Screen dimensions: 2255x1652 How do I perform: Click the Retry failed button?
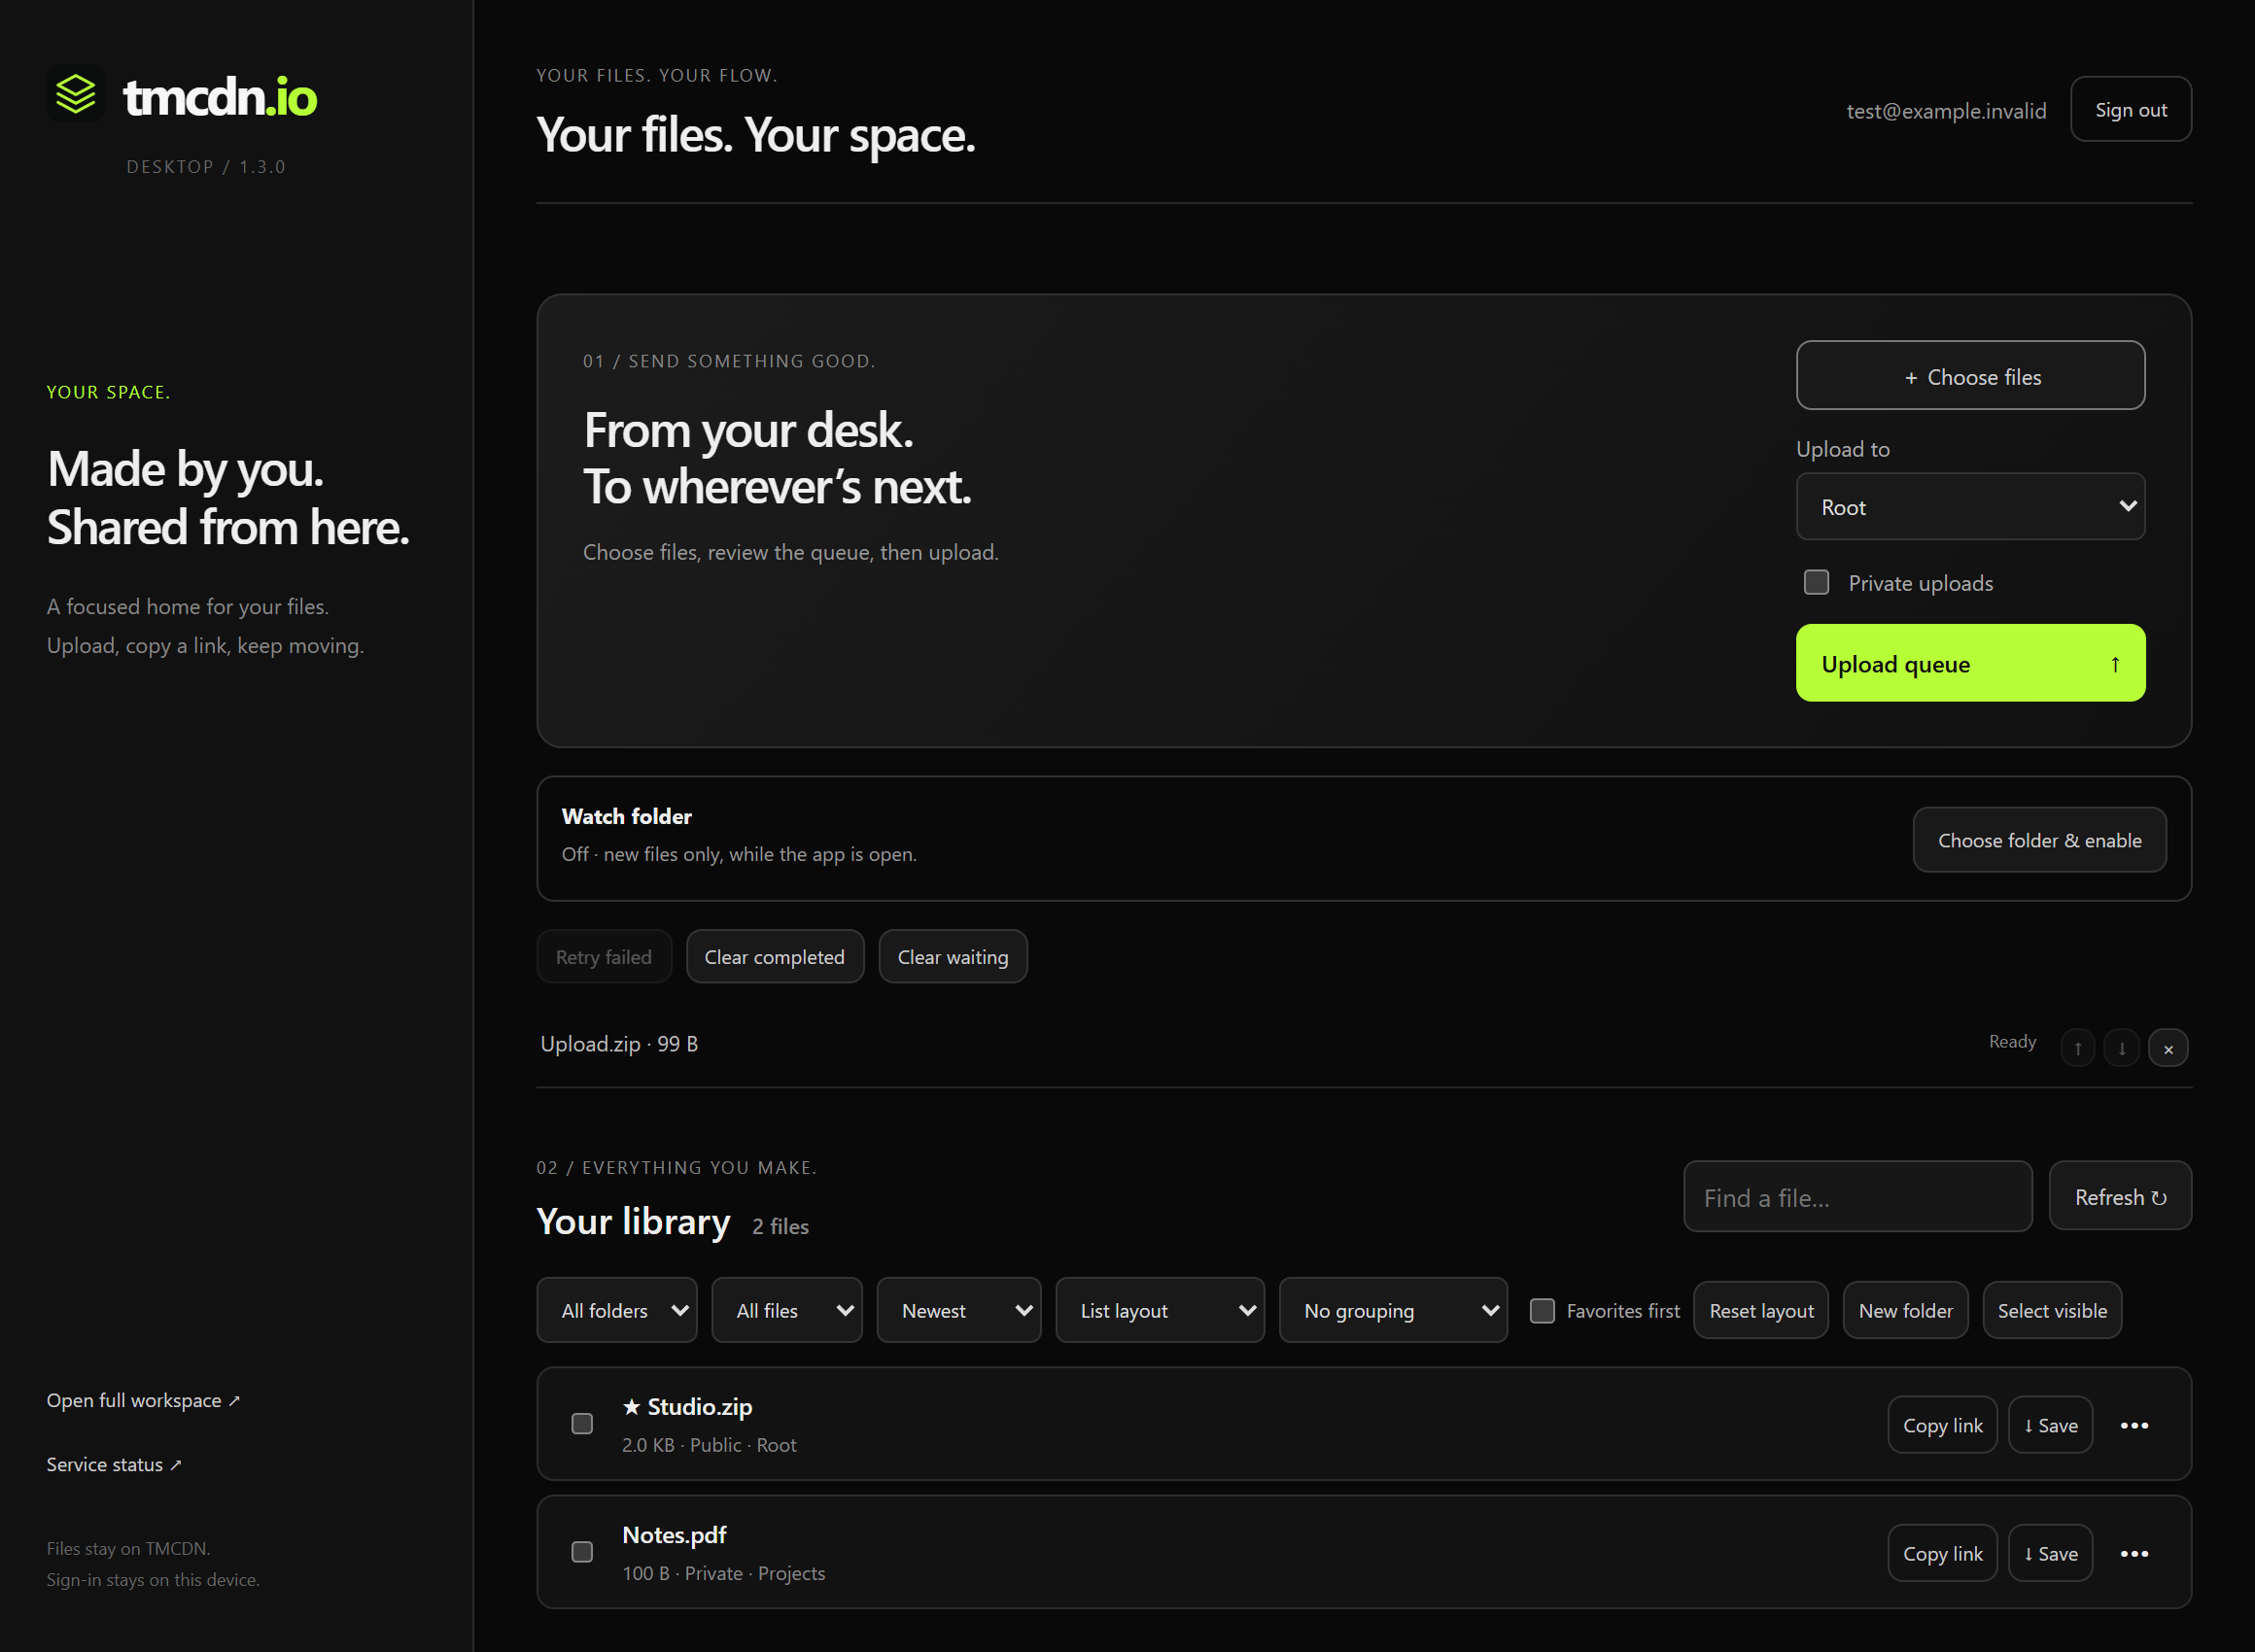coord(604,957)
